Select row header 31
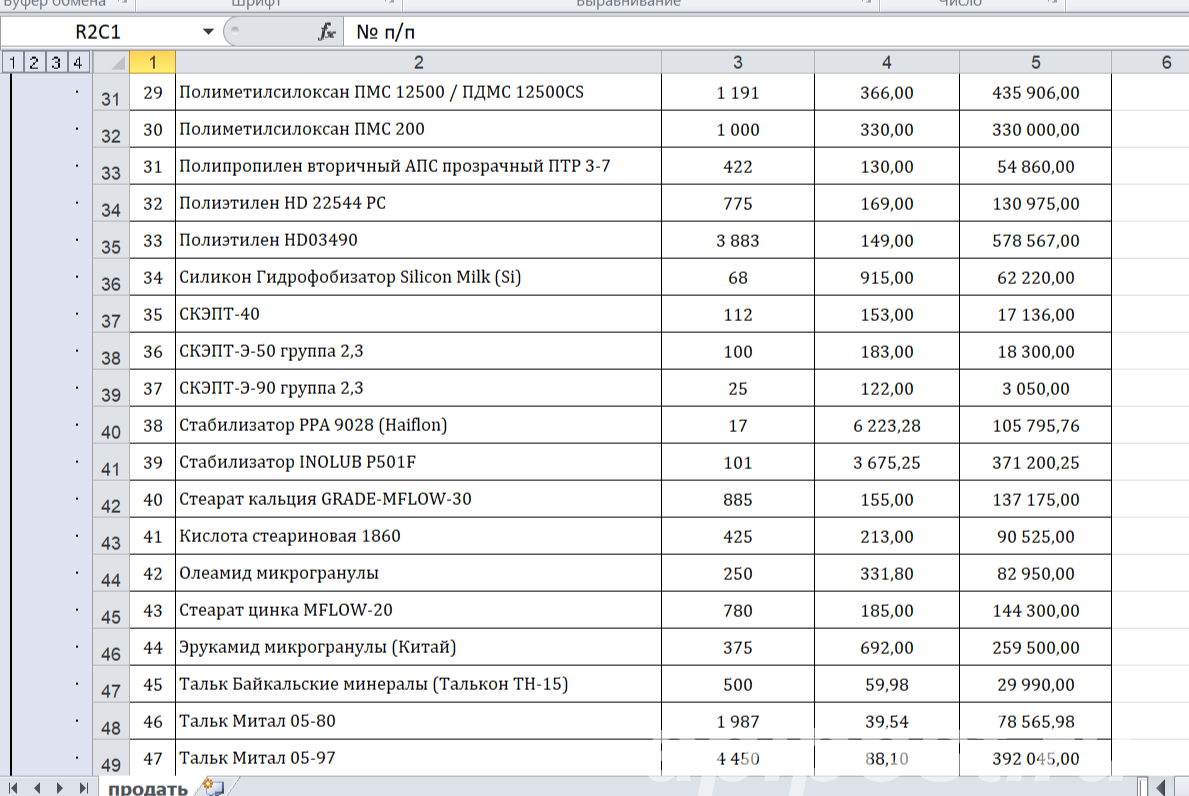This screenshot has width=1189, height=796. [111, 92]
